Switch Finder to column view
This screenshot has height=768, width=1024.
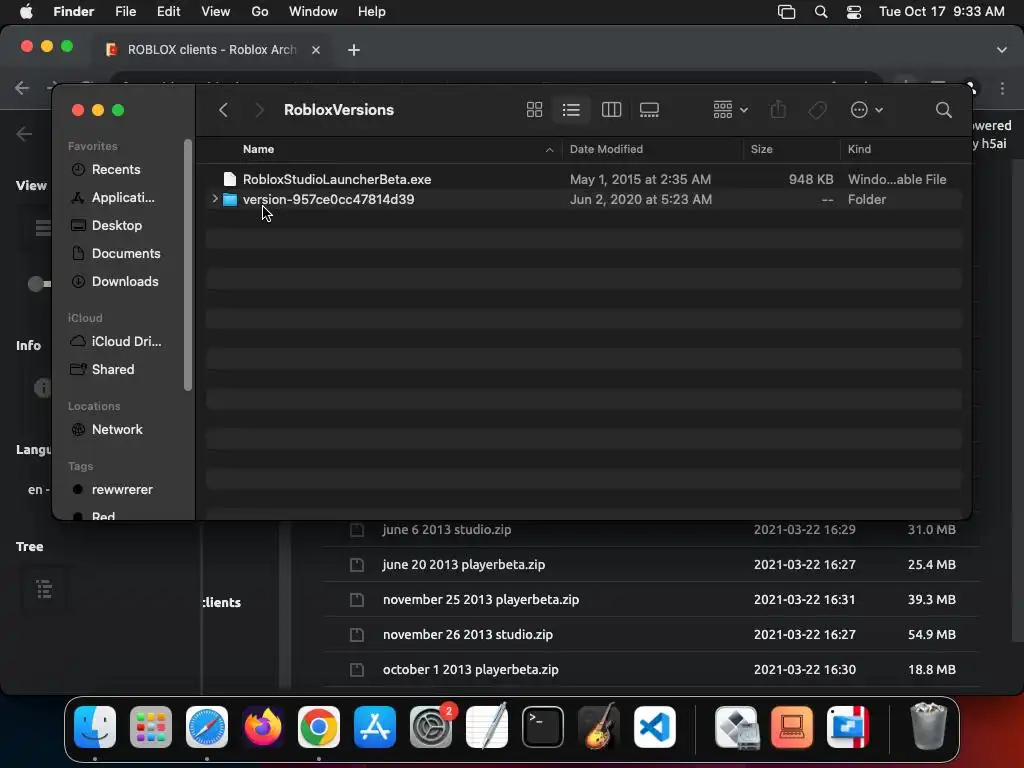[611, 110]
